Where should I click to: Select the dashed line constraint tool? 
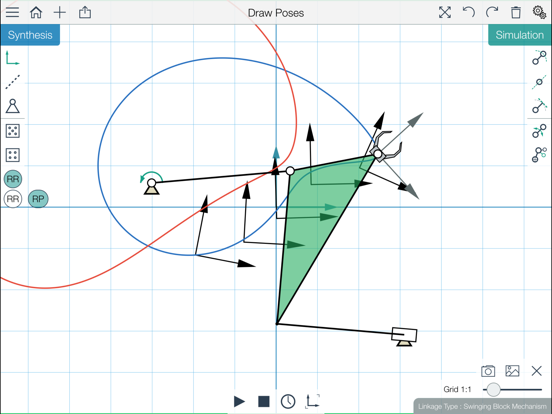(13, 82)
